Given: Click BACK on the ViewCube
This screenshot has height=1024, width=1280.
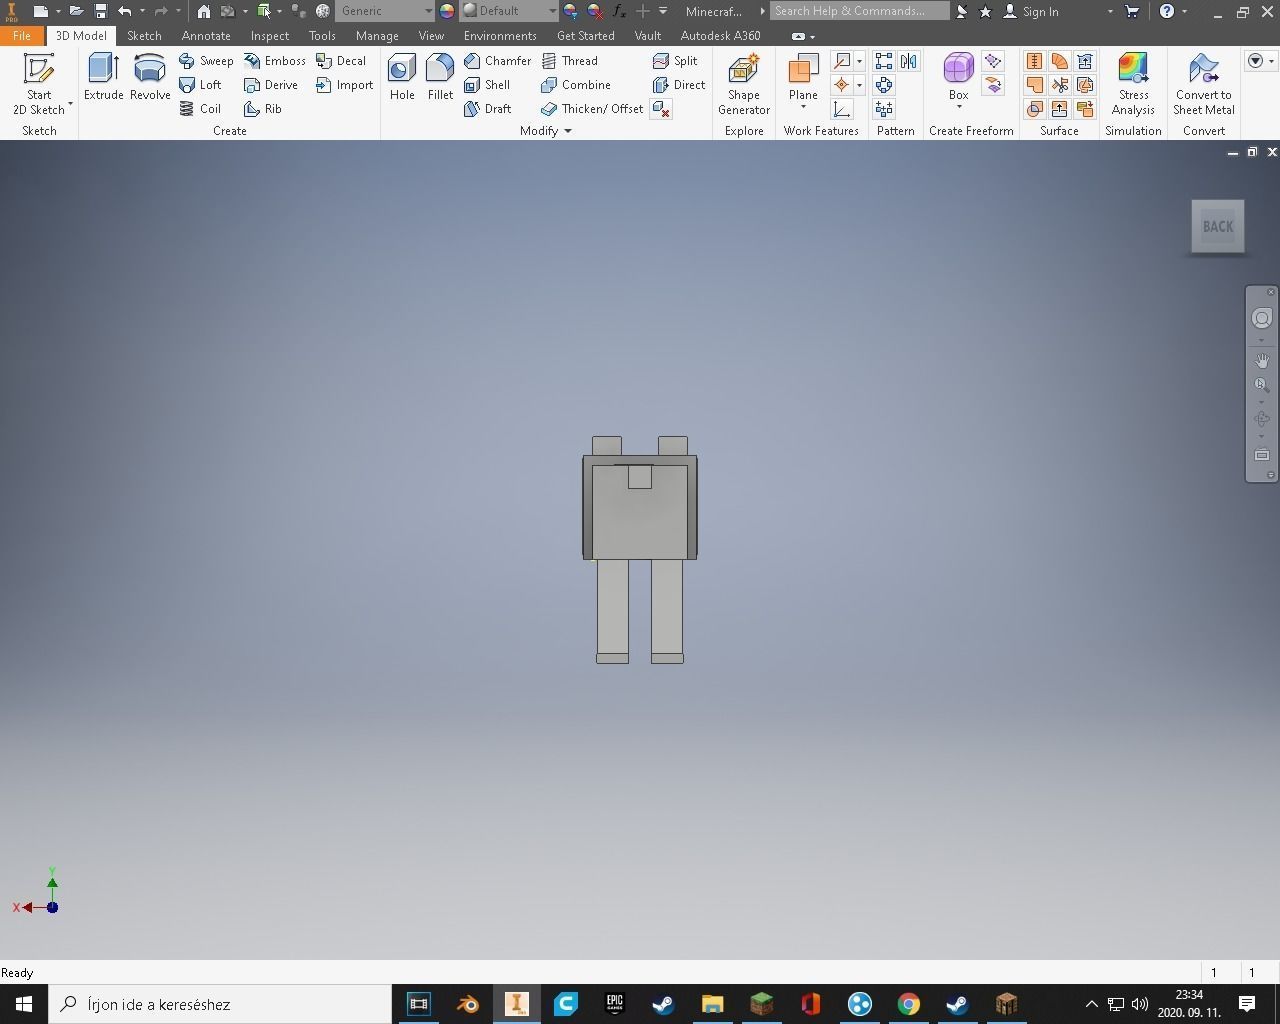Looking at the screenshot, I should coord(1217,226).
